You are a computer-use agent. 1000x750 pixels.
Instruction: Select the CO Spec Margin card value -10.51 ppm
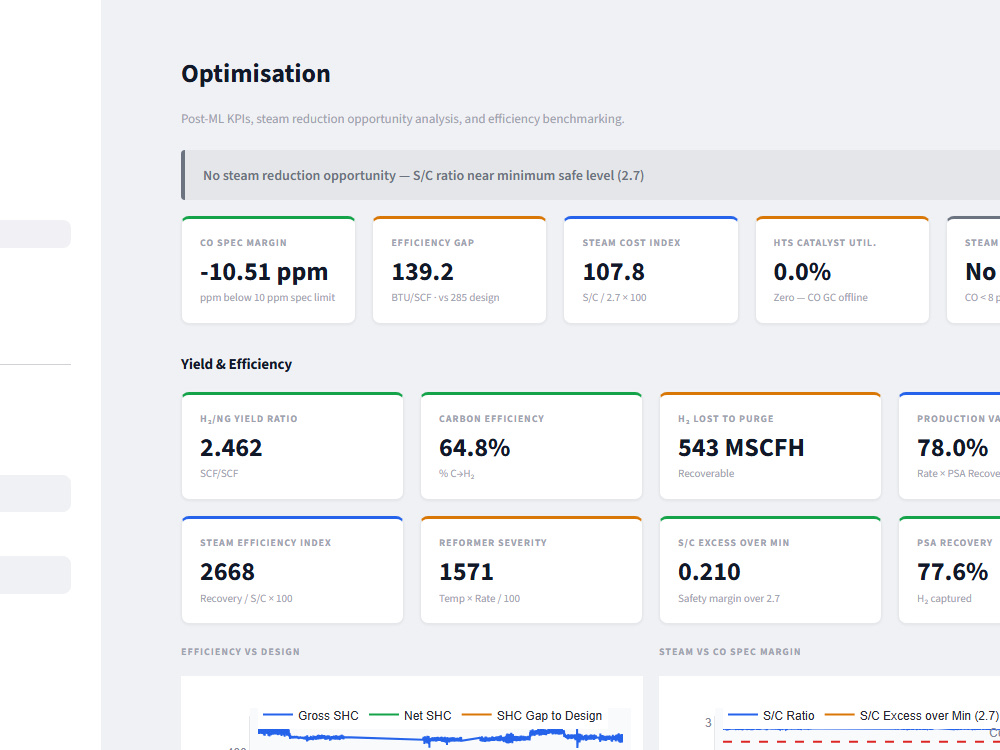click(264, 272)
